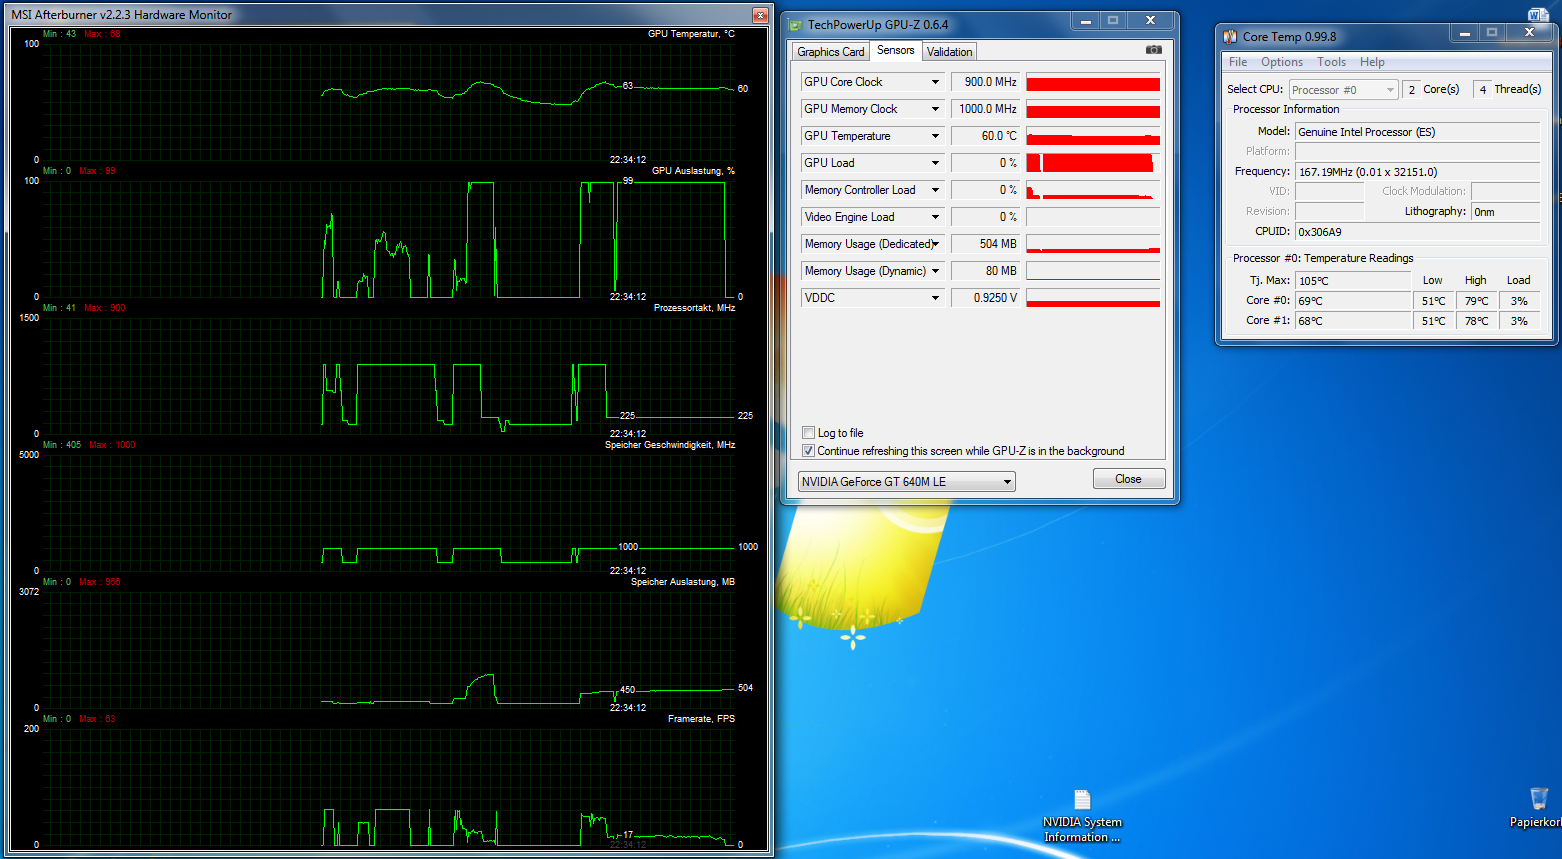Expand the GPU Load sensor dropdown

pos(936,163)
